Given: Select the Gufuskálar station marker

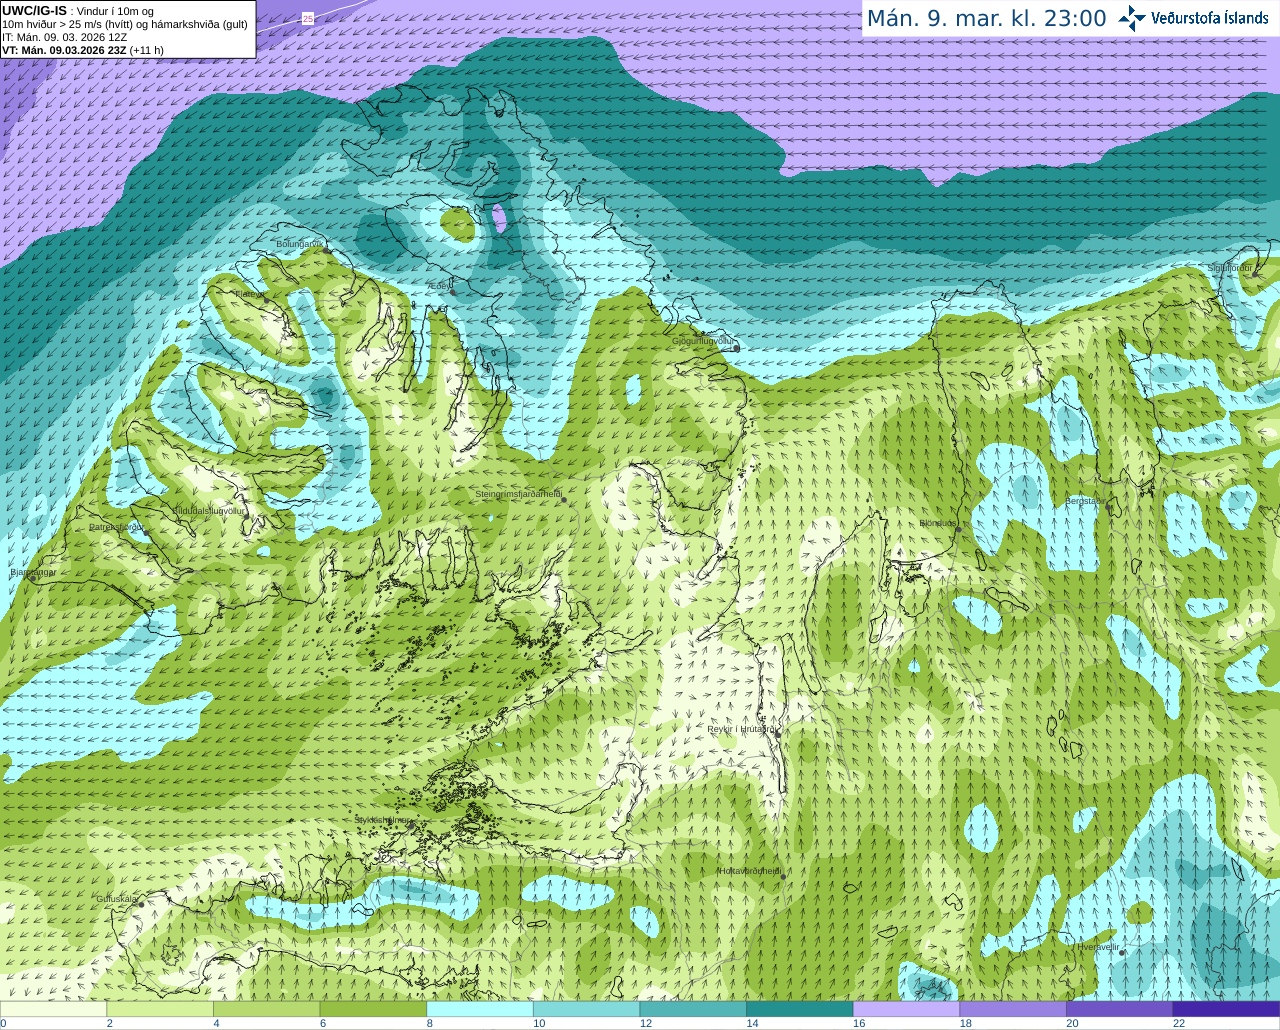Looking at the screenshot, I should [141, 904].
